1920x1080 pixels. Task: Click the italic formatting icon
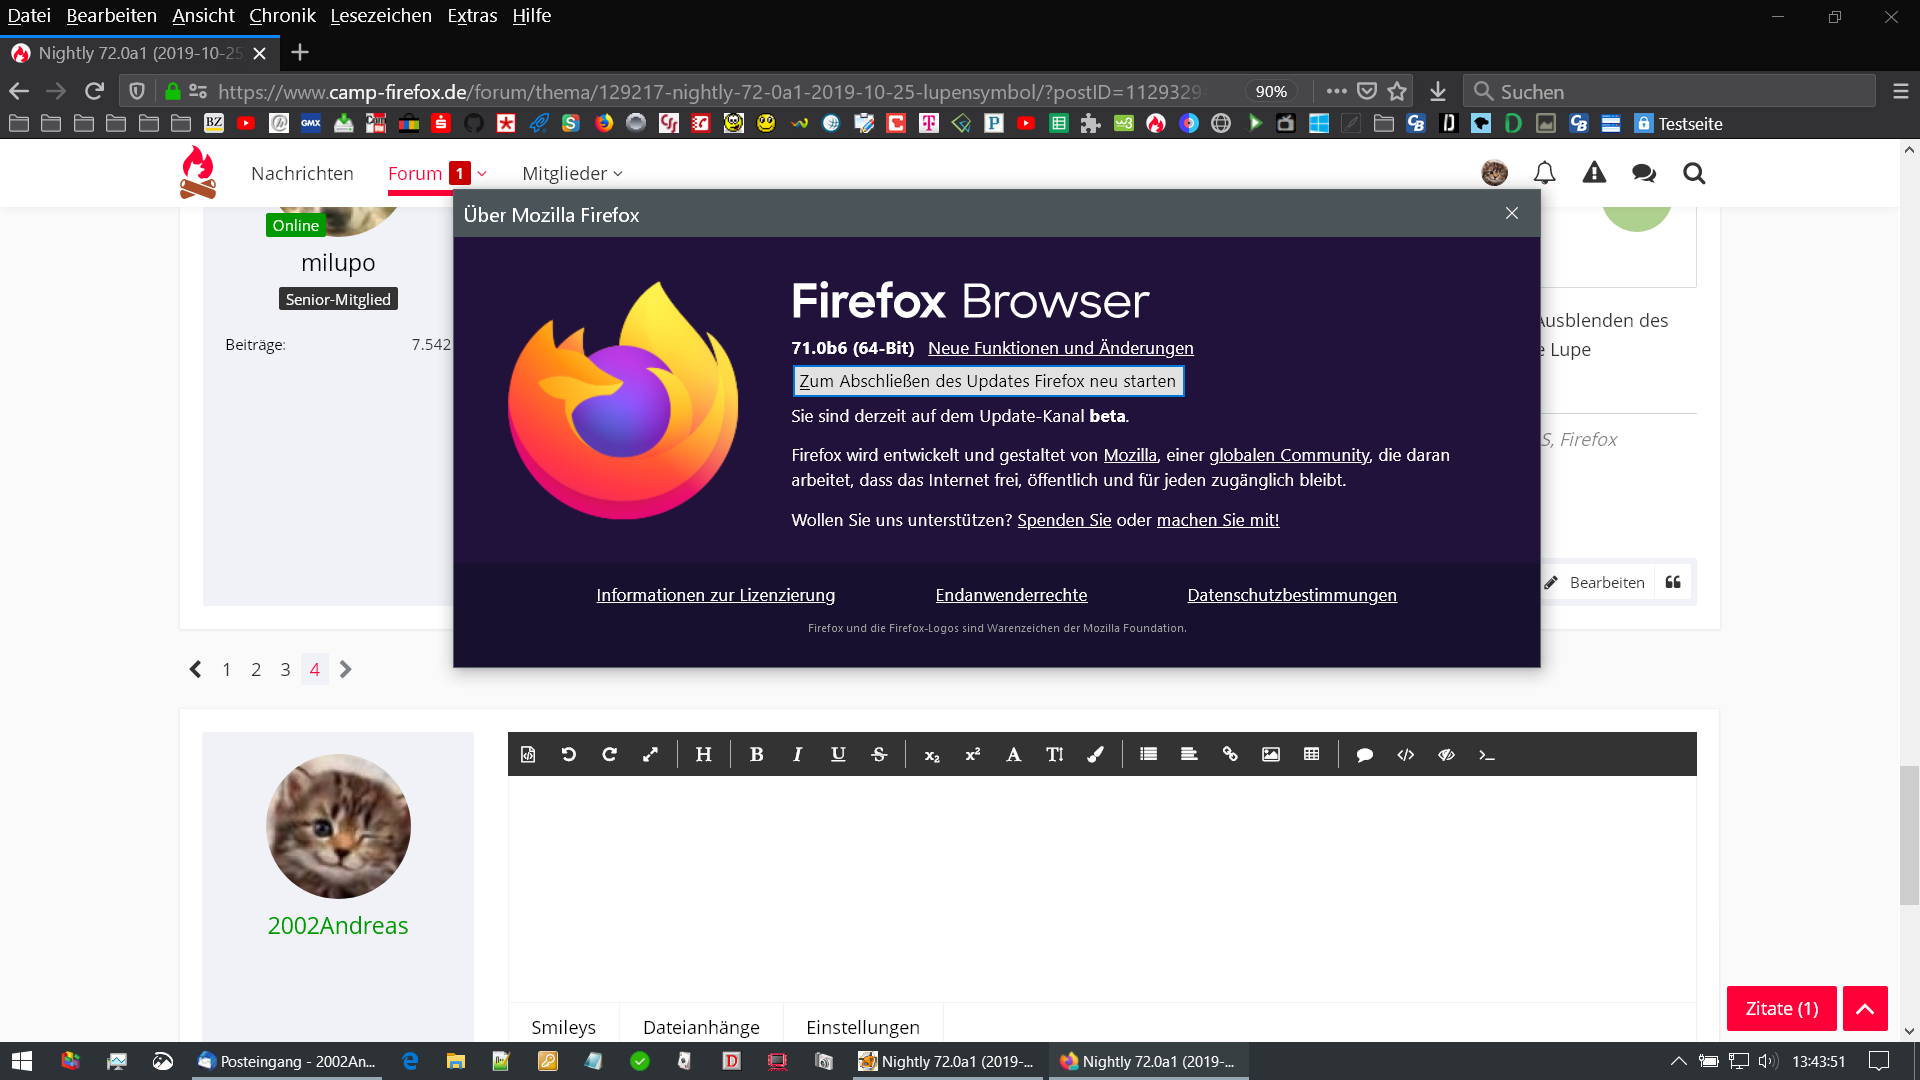tap(797, 754)
